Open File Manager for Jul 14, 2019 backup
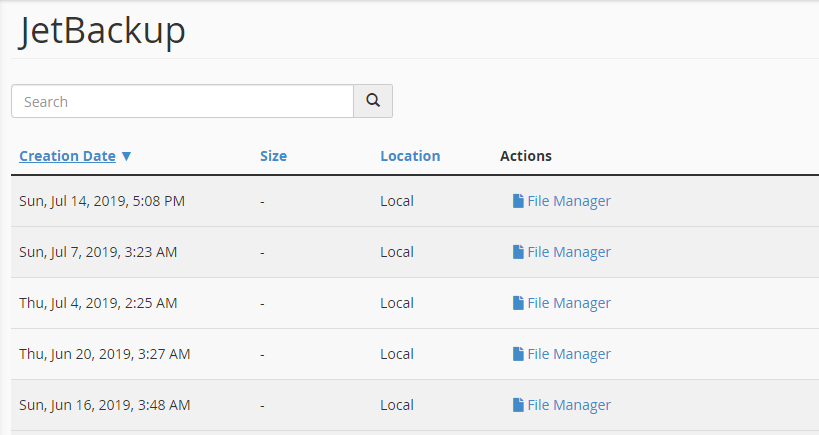 coord(561,201)
